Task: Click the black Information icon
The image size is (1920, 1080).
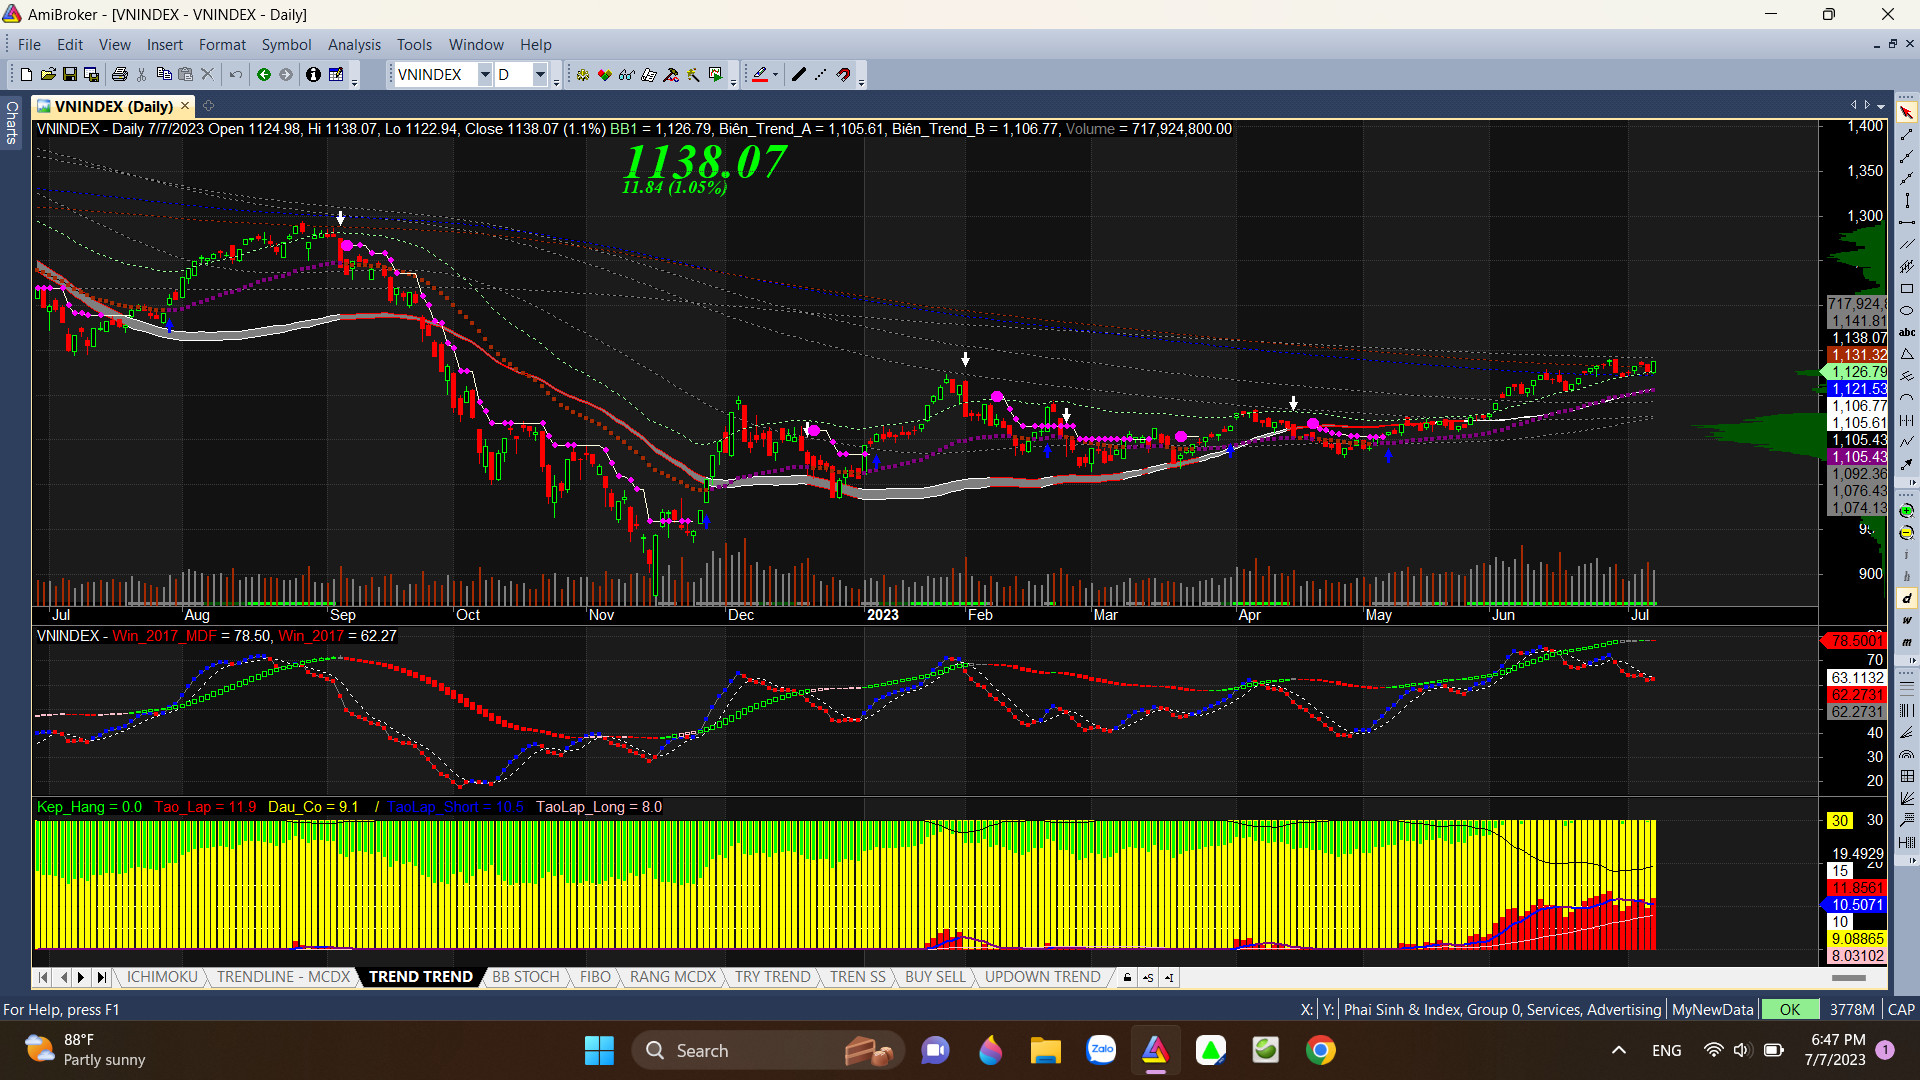Action: (x=313, y=74)
